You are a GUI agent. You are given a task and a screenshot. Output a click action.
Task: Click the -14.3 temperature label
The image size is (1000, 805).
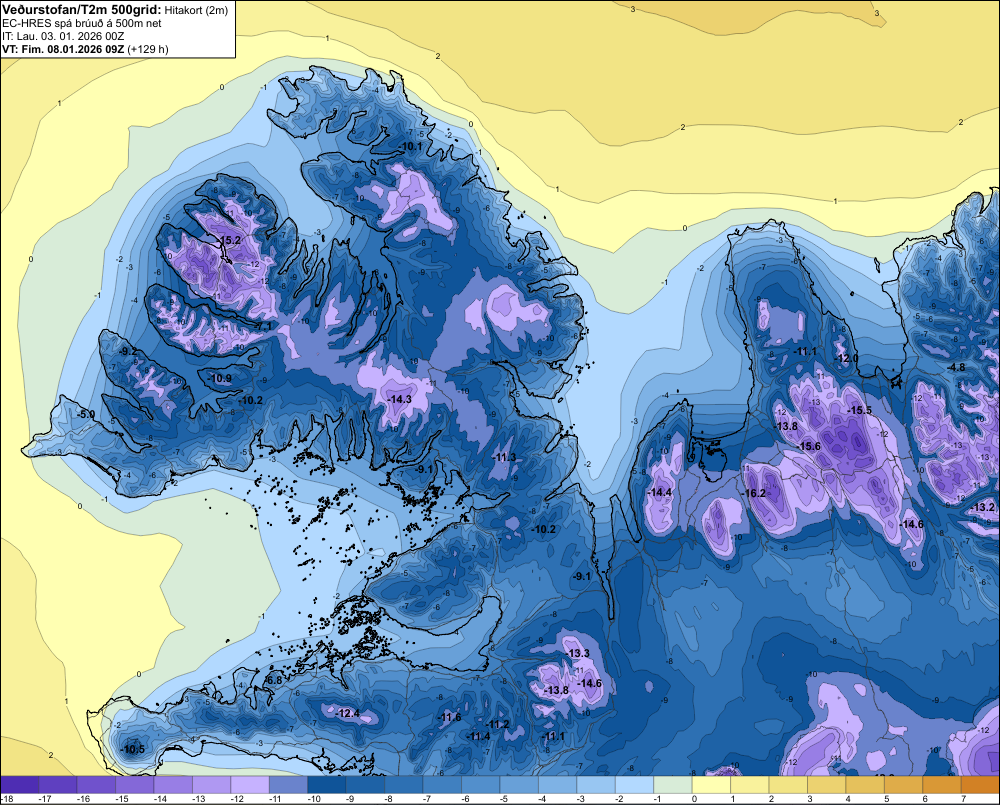399,399
